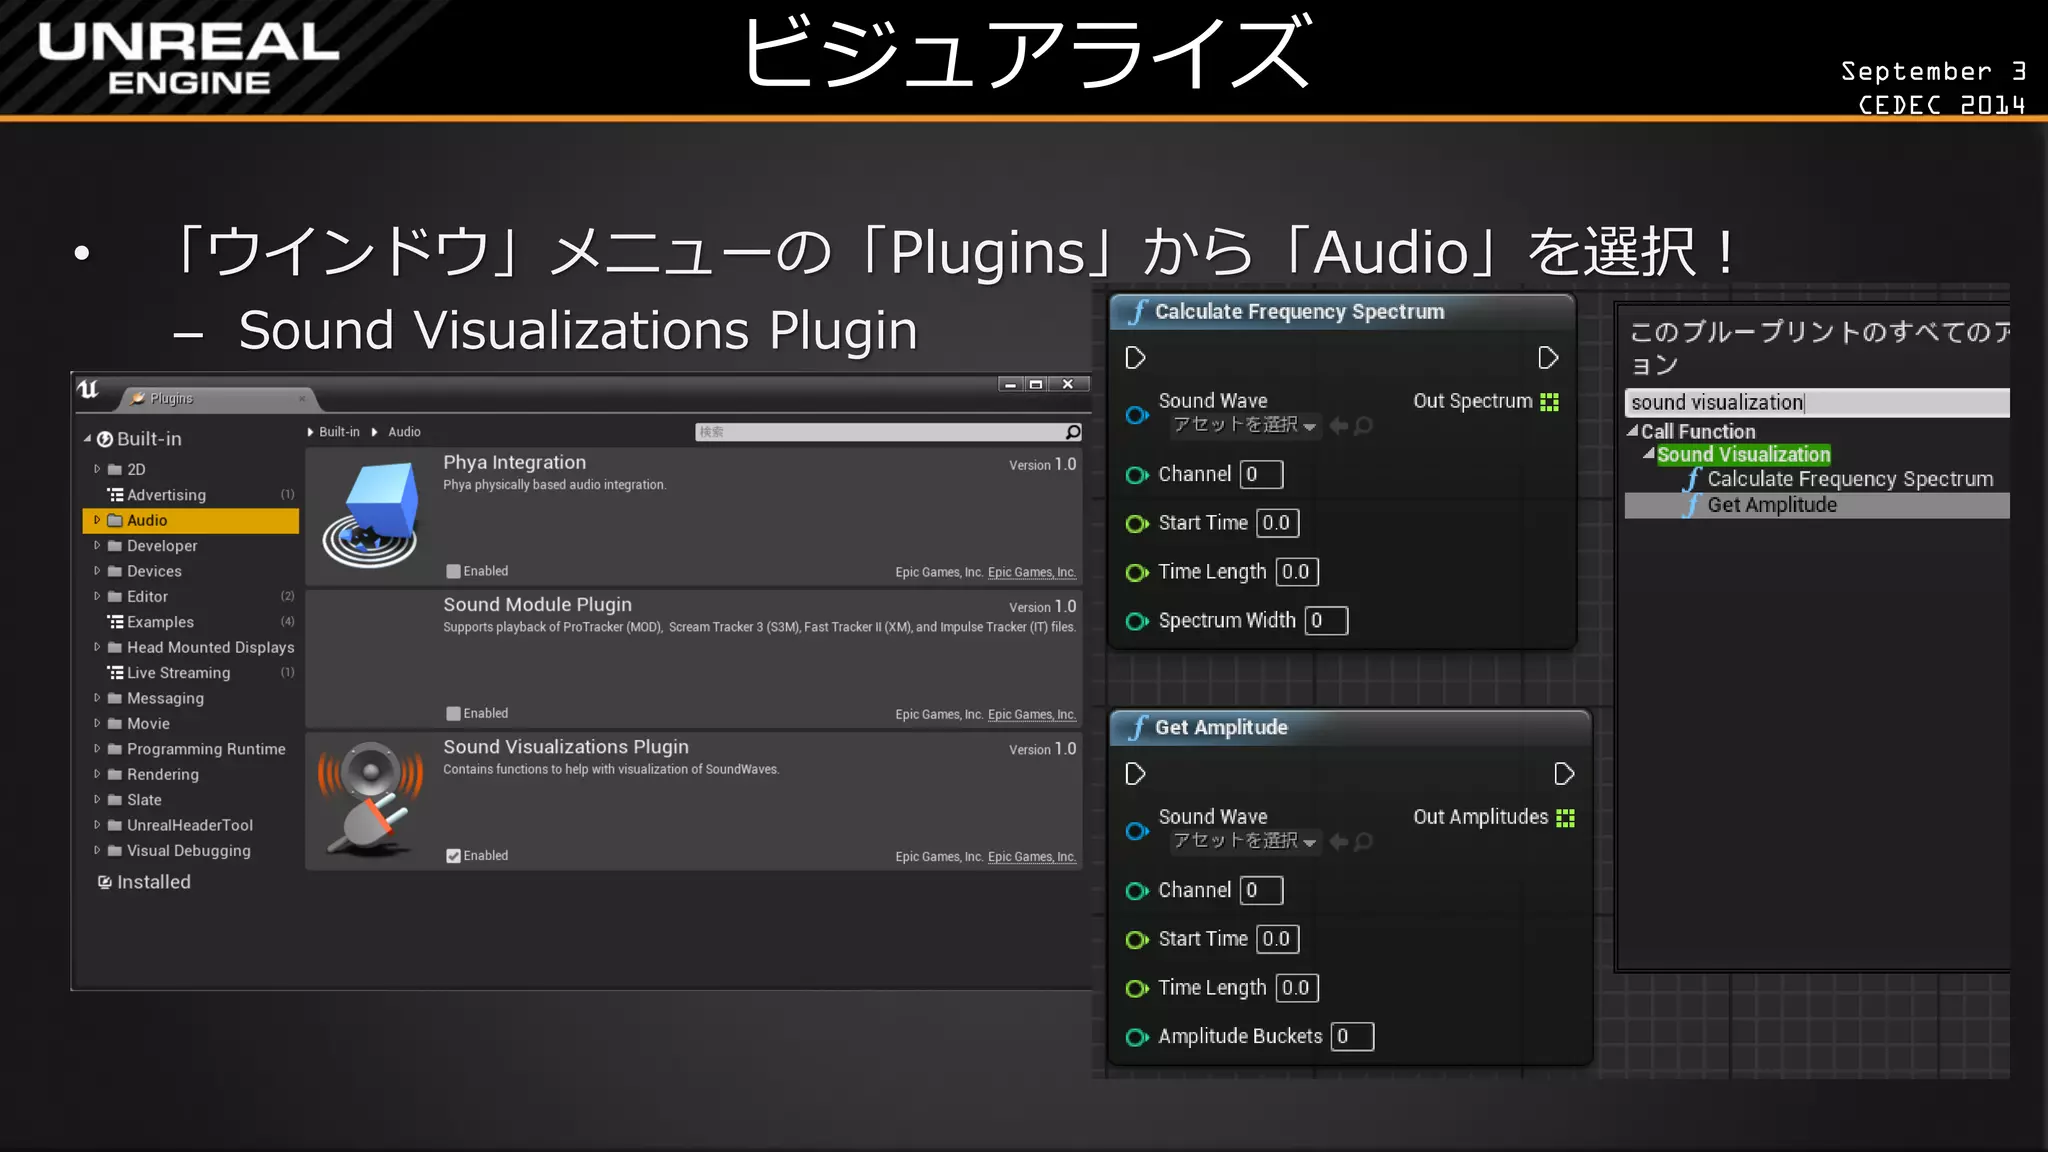Click the search magnifier in the Plugins search bar
This screenshot has width=2048, height=1152.
[x=1073, y=432]
